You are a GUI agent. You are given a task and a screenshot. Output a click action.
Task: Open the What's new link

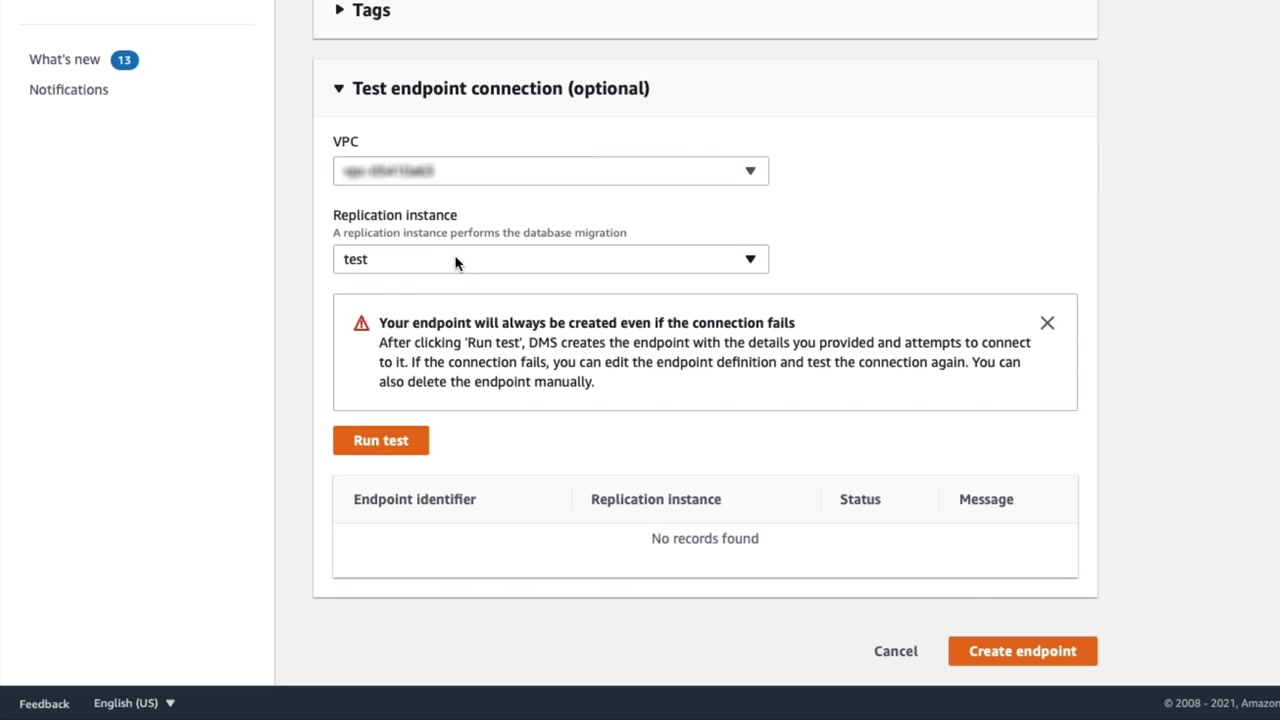pos(65,60)
